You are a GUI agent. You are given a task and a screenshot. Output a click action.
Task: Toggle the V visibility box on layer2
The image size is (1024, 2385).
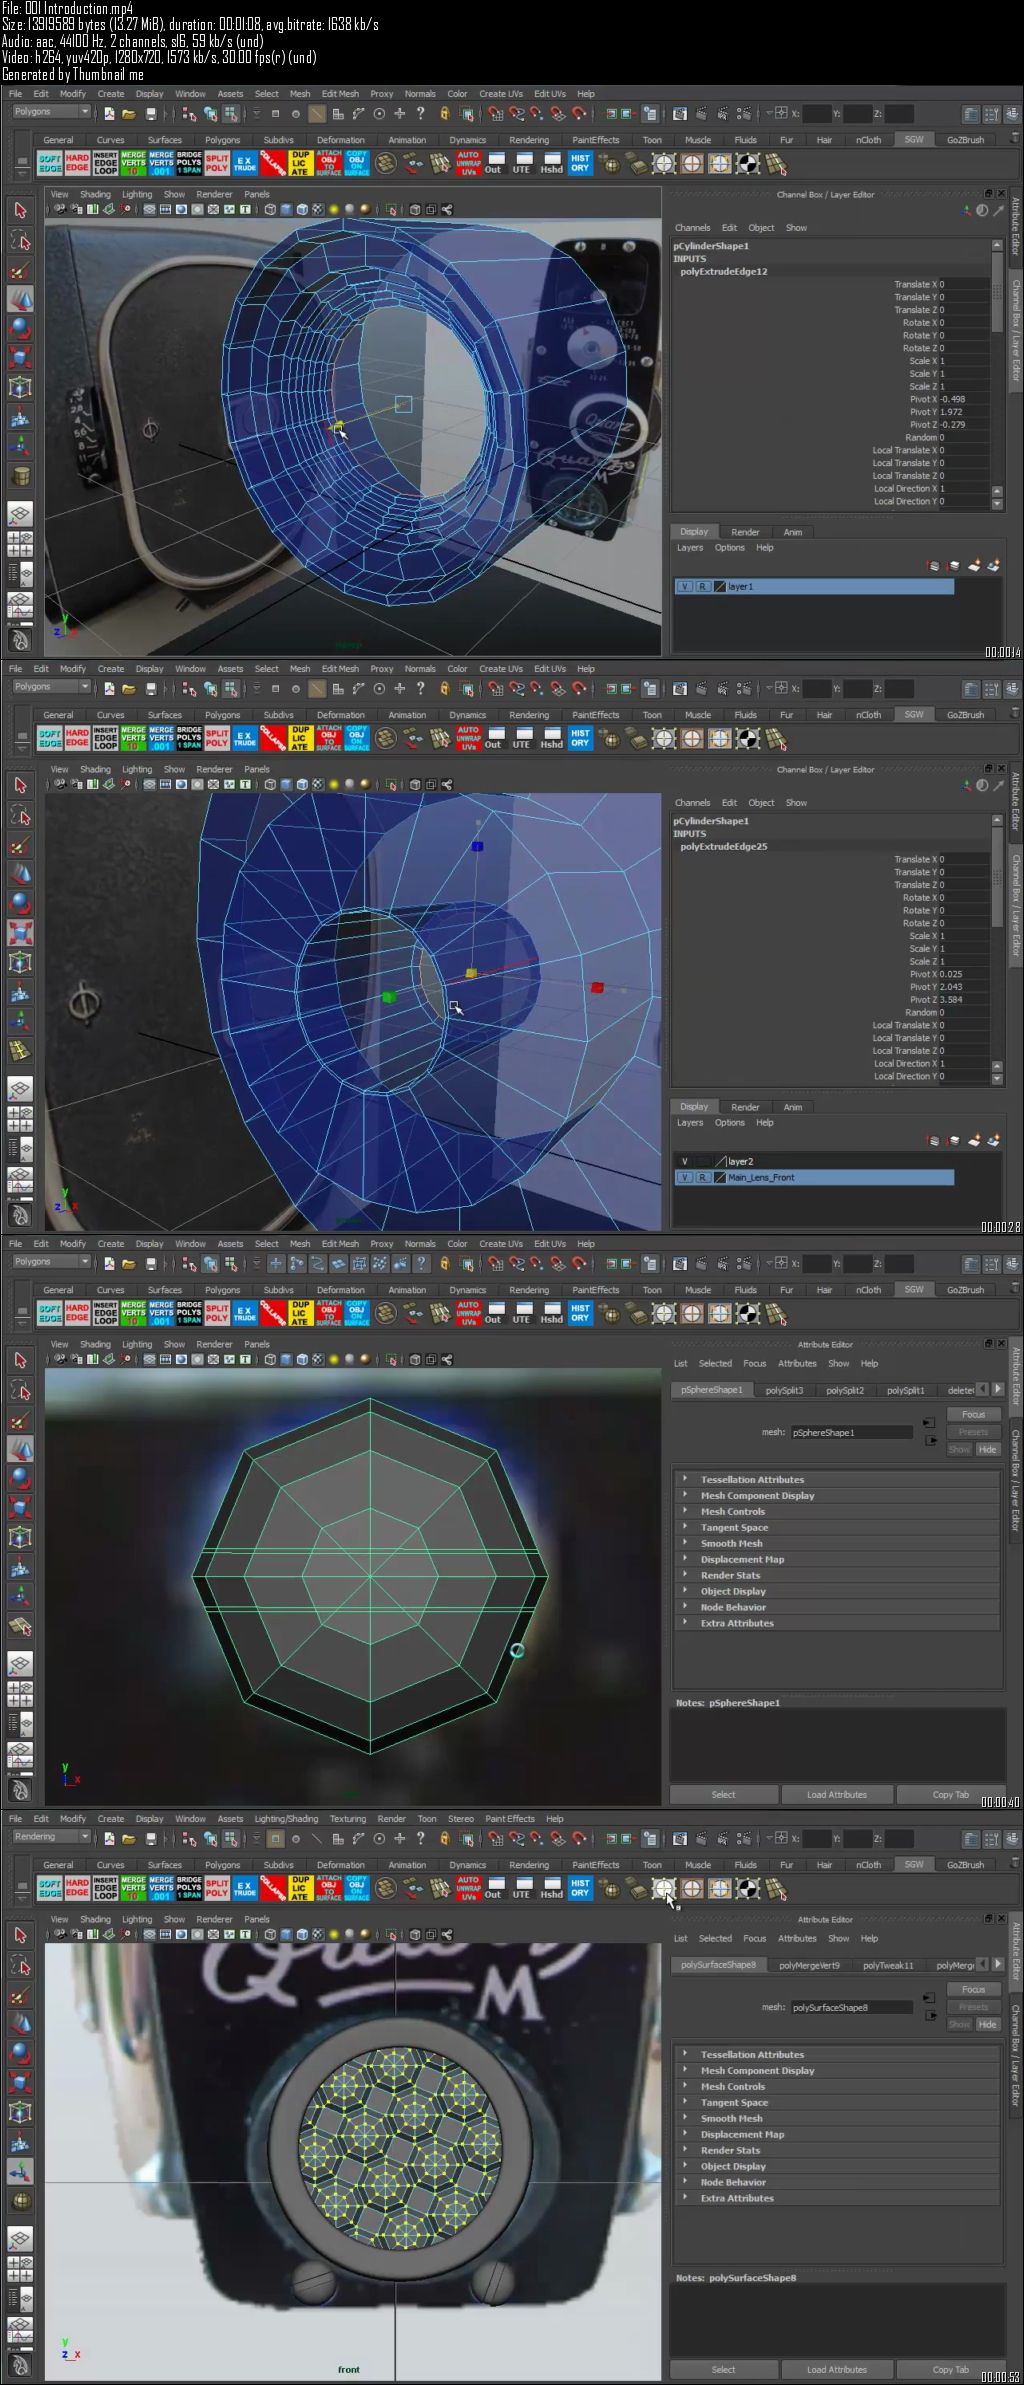[684, 1162]
